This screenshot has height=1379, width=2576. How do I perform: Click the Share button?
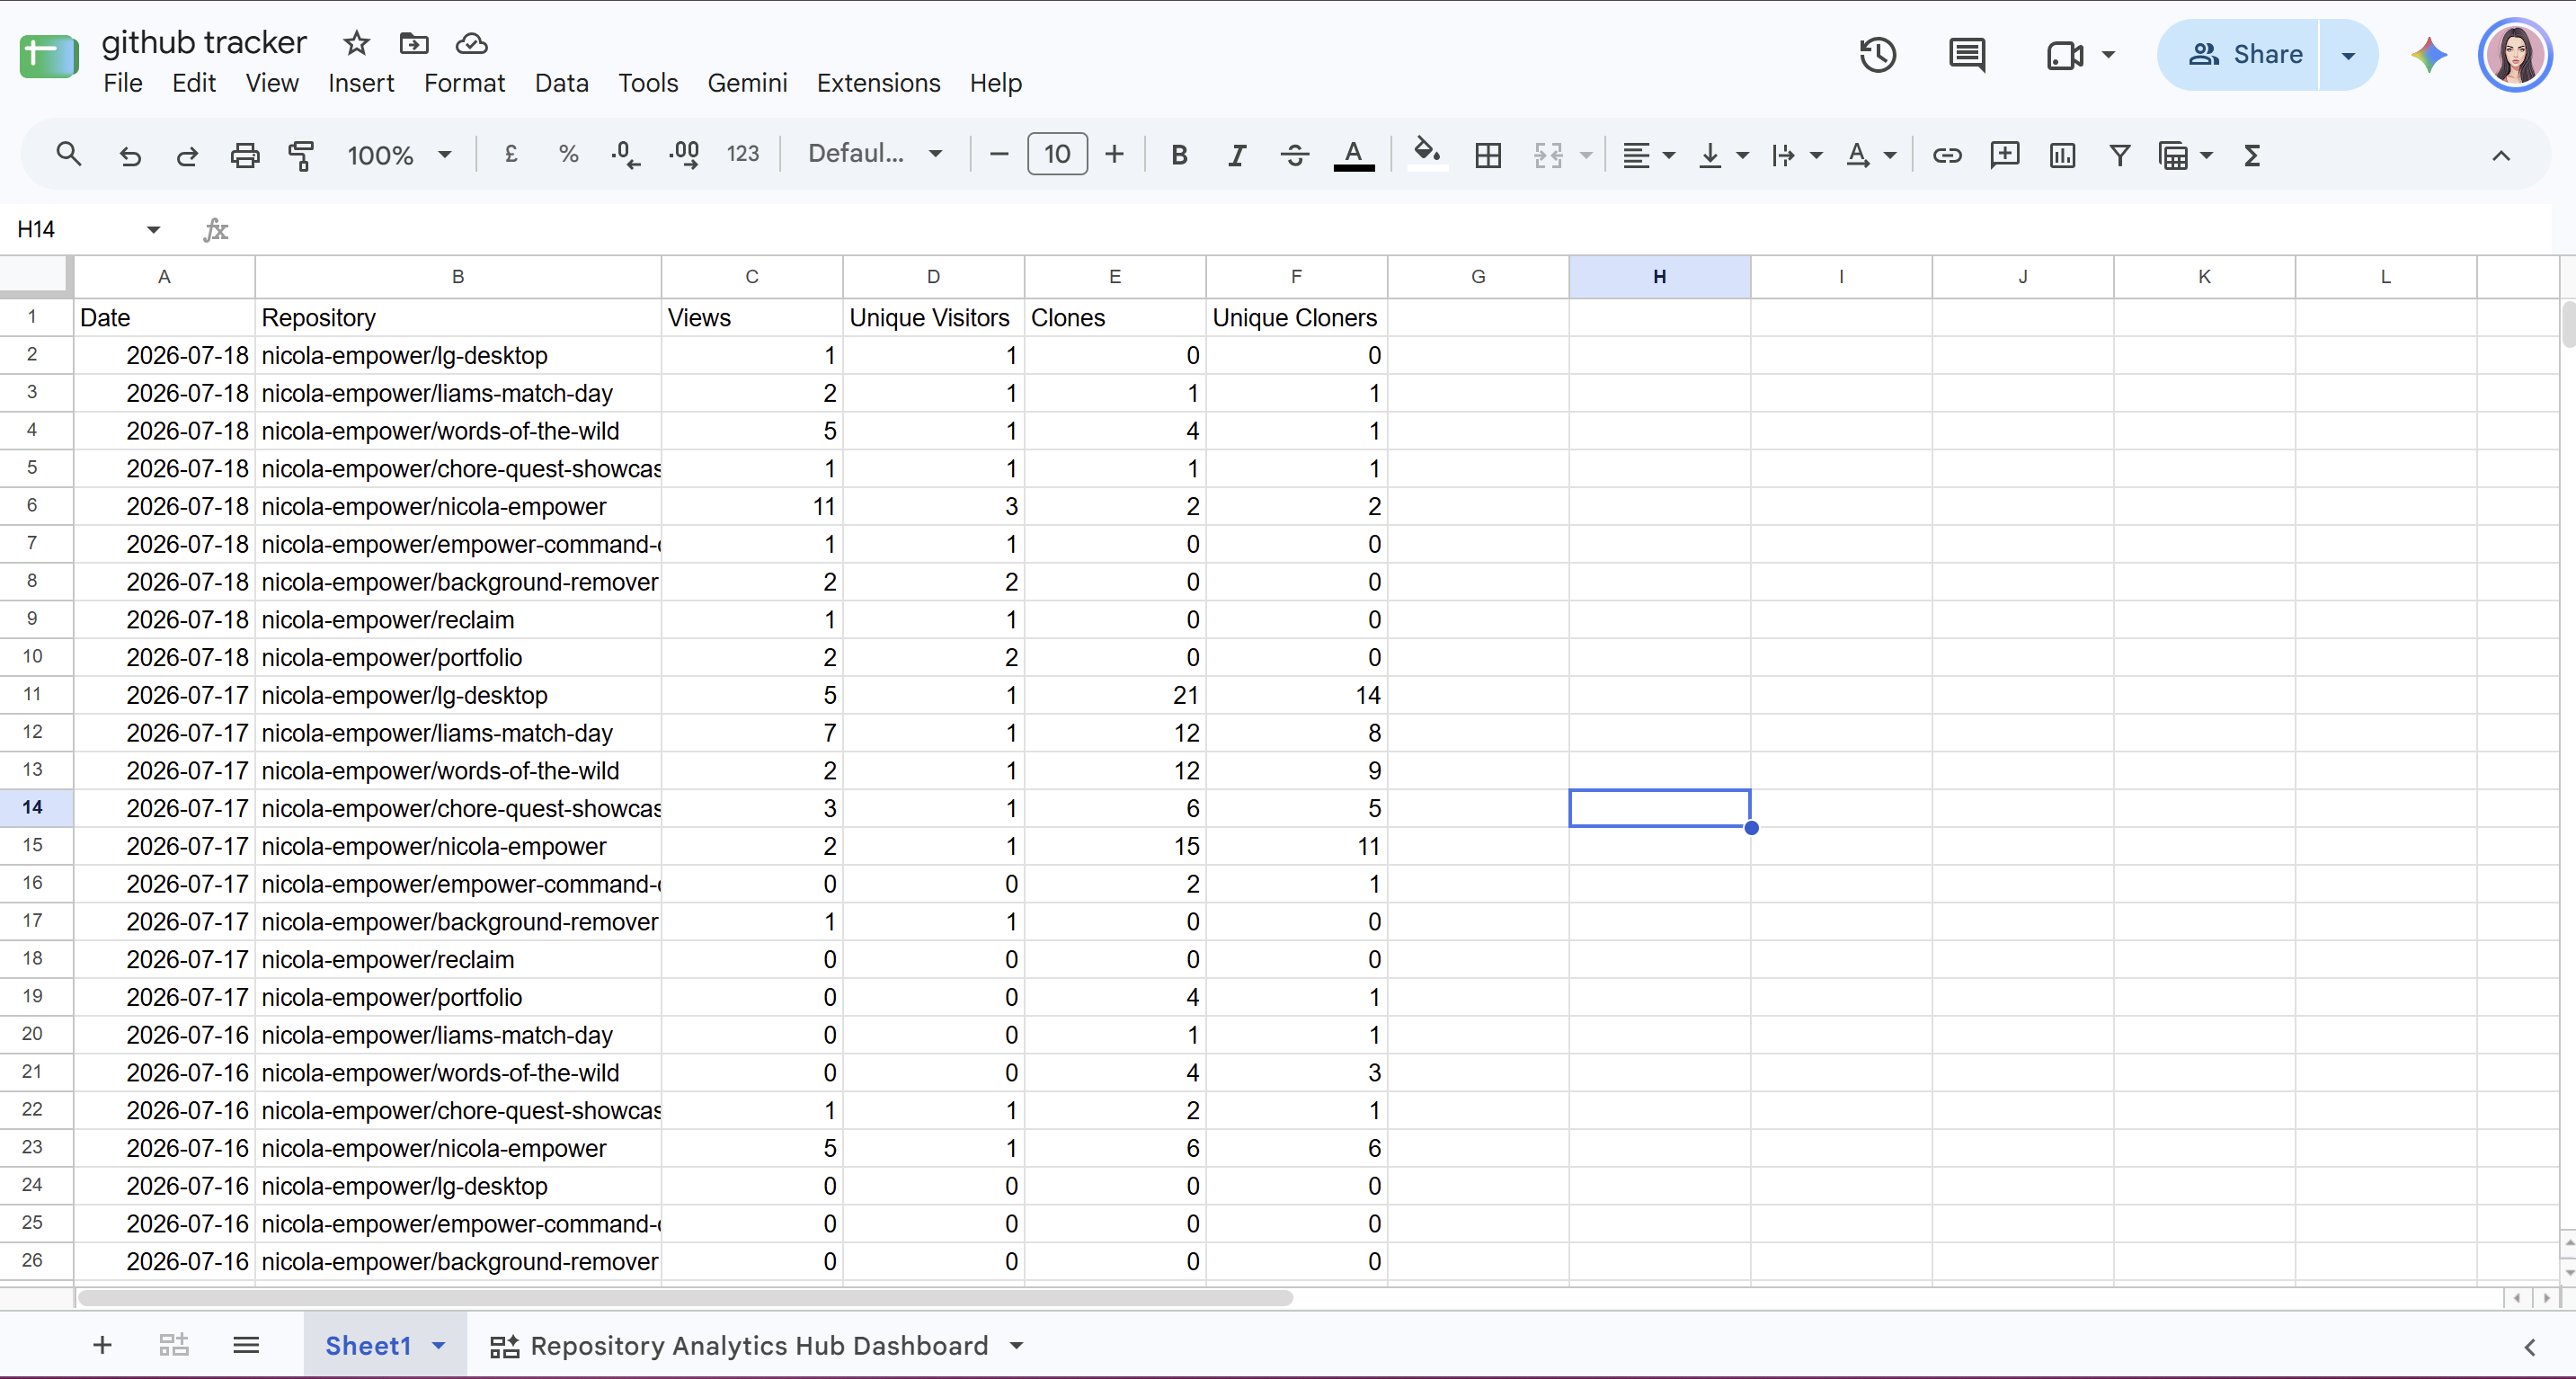[2245, 55]
